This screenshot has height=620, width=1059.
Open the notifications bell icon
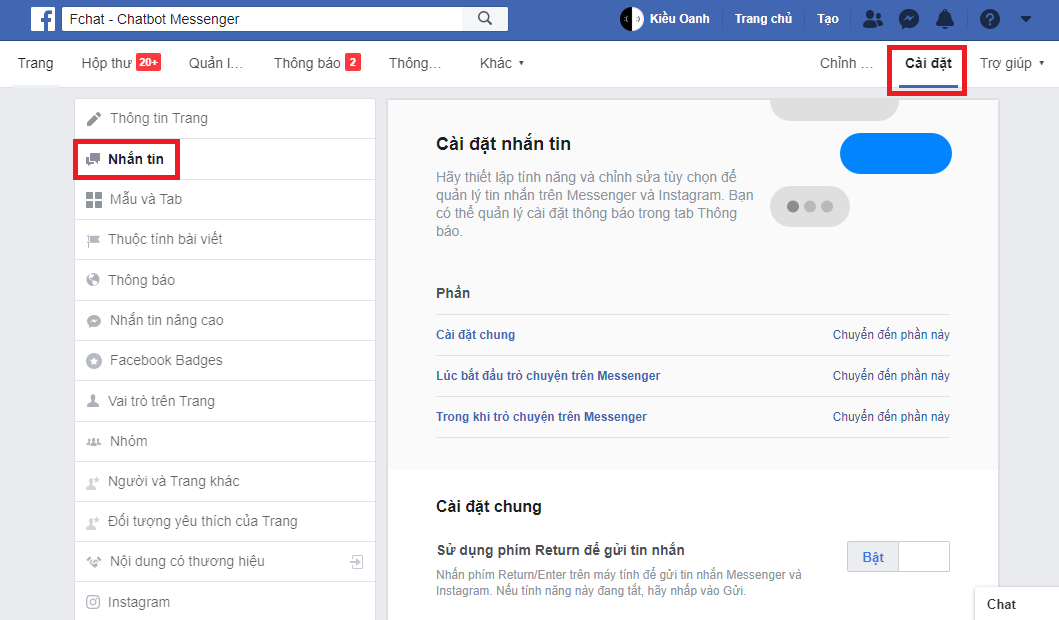(x=944, y=19)
